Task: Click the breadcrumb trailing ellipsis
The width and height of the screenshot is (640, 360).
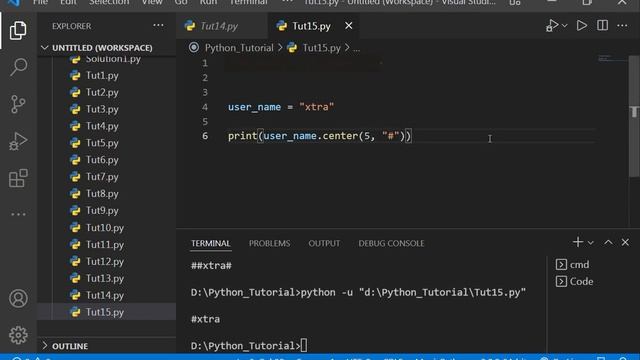Action: pos(356,48)
